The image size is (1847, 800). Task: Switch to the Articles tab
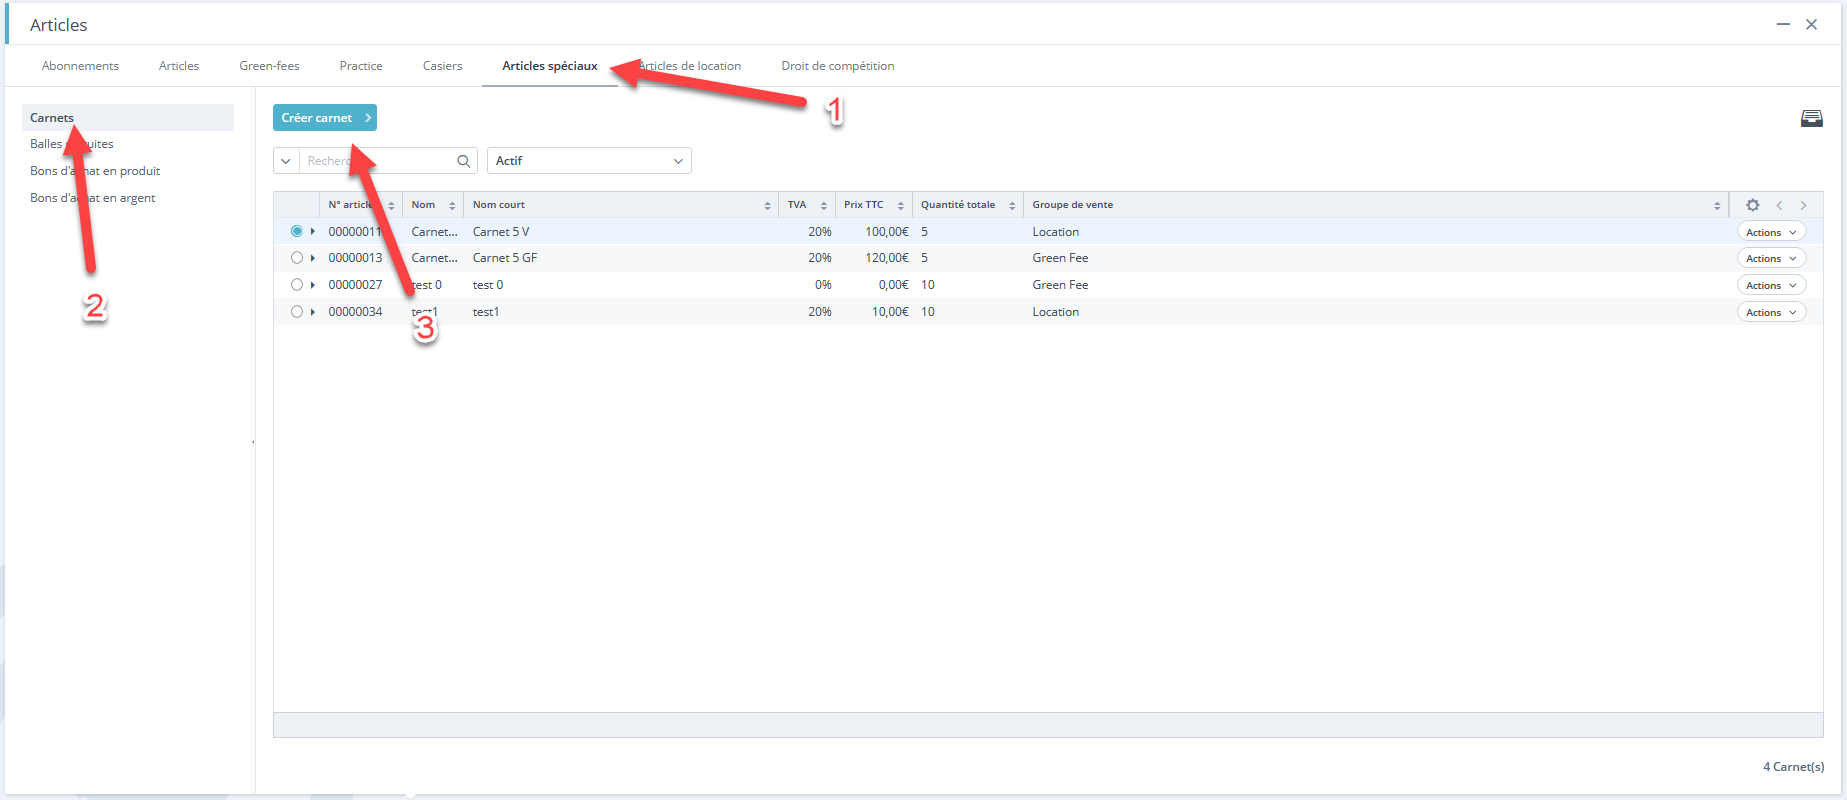[x=179, y=66]
